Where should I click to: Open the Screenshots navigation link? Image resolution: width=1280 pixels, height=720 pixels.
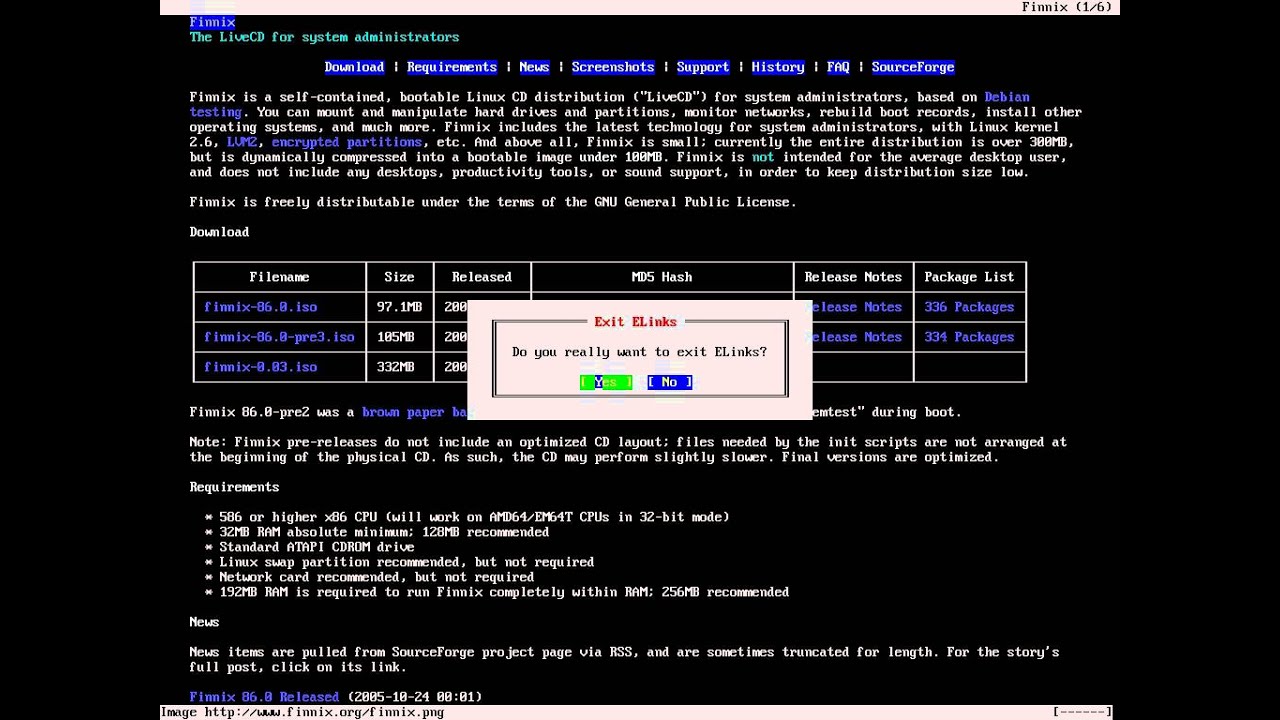tap(613, 67)
